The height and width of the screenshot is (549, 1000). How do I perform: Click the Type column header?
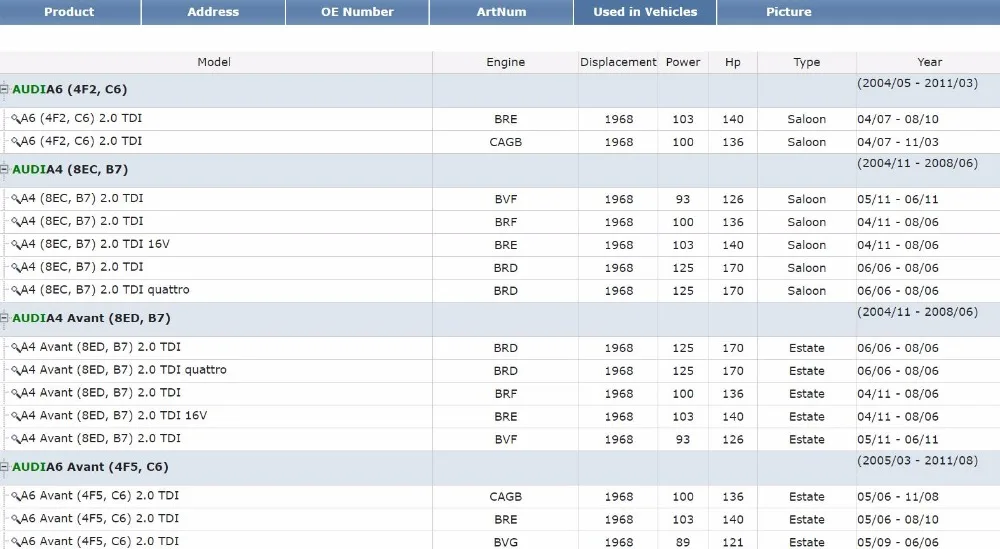coord(807,62)
